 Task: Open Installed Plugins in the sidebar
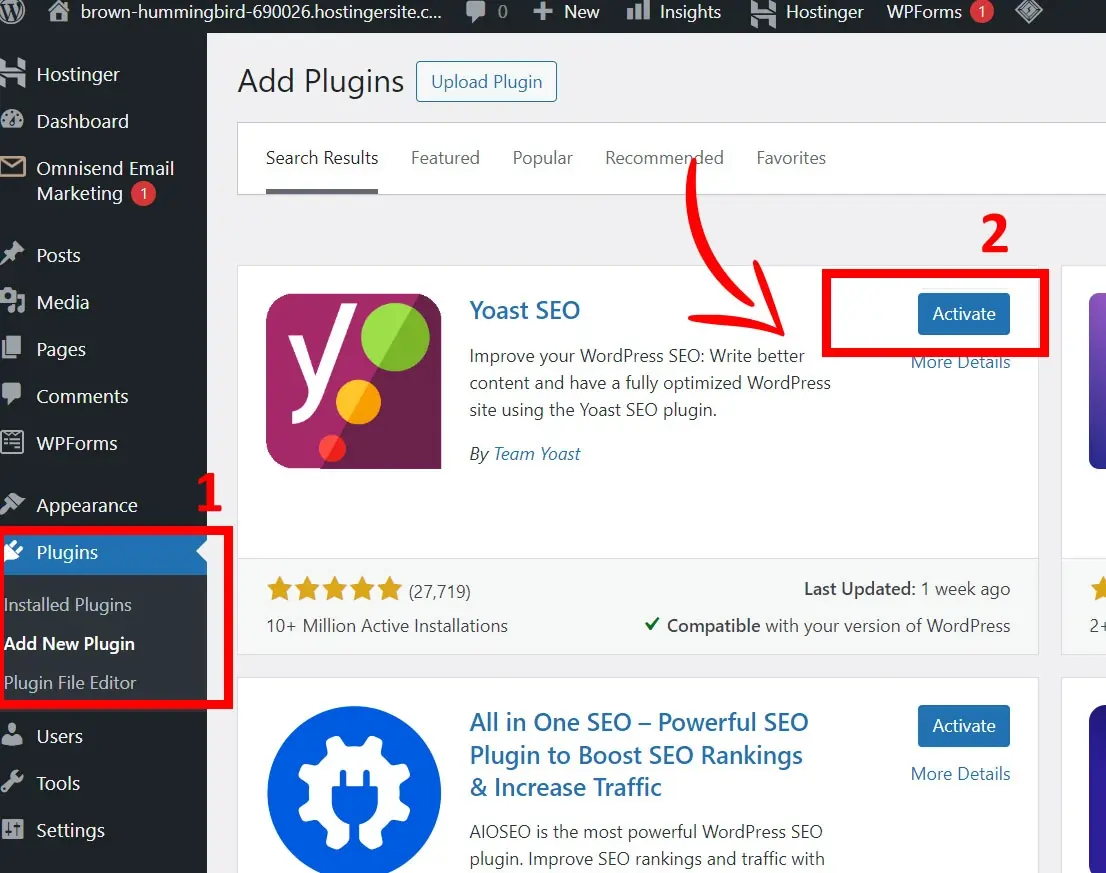click(x=68, y=605)
